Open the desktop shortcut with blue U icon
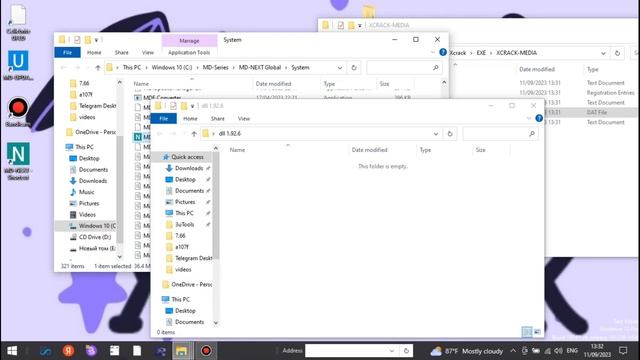This screenshot has height=360, width=640. (18, 61)
